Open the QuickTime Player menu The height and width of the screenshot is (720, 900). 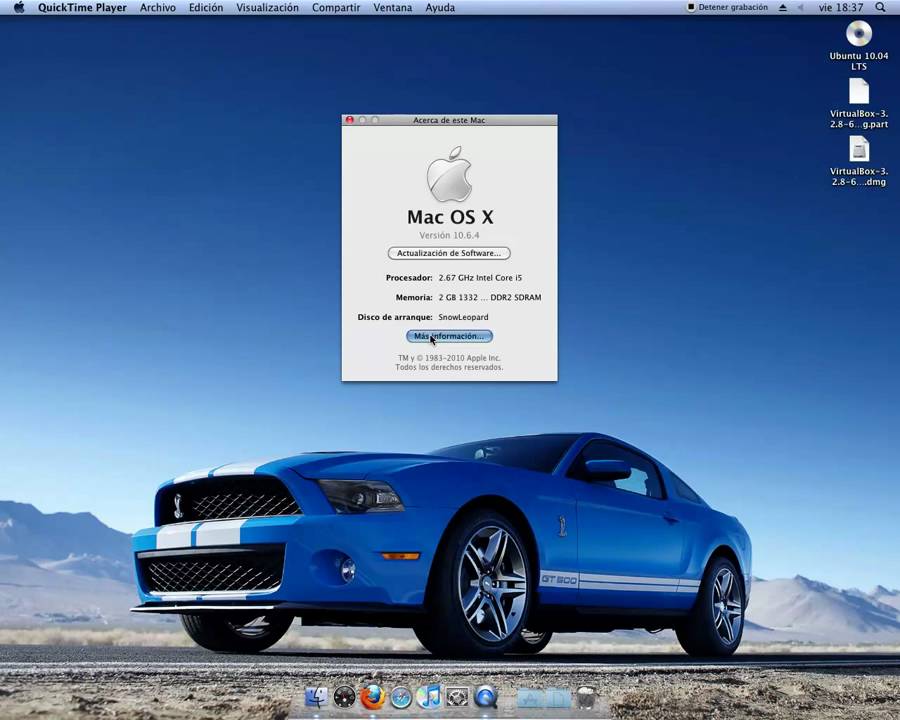[82, 7]
